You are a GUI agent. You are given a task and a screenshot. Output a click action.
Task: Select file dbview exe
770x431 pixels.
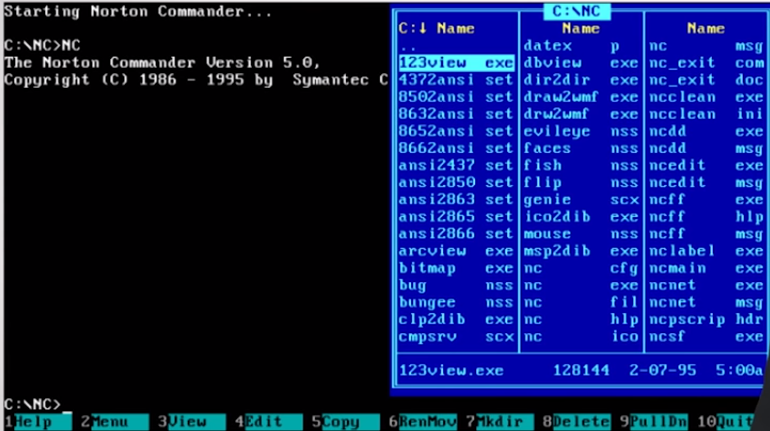pyautogui.click(x=581, y=63)
